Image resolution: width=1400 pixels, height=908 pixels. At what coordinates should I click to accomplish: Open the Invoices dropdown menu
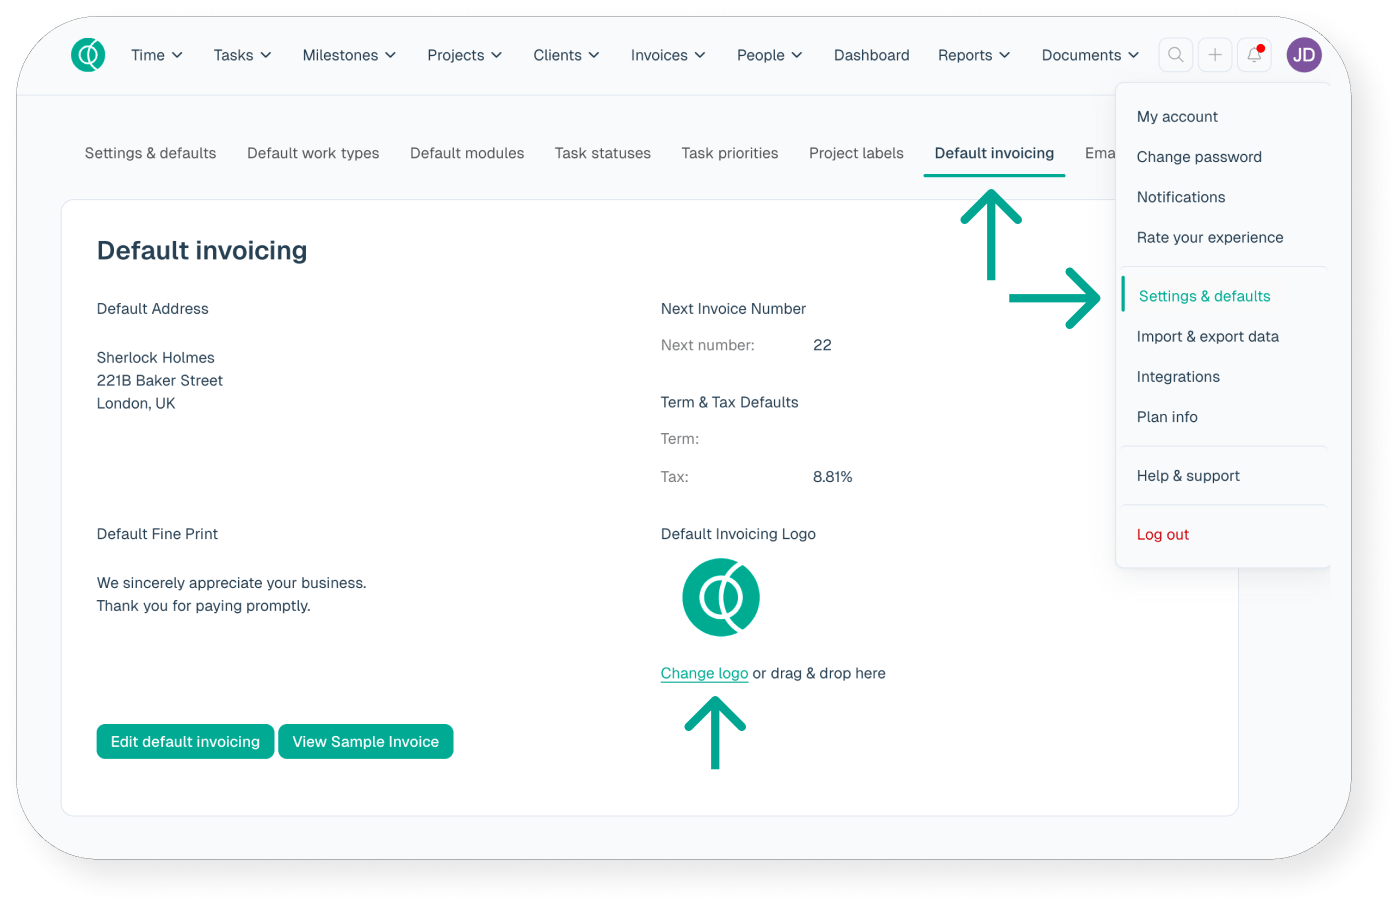point(667,55)
